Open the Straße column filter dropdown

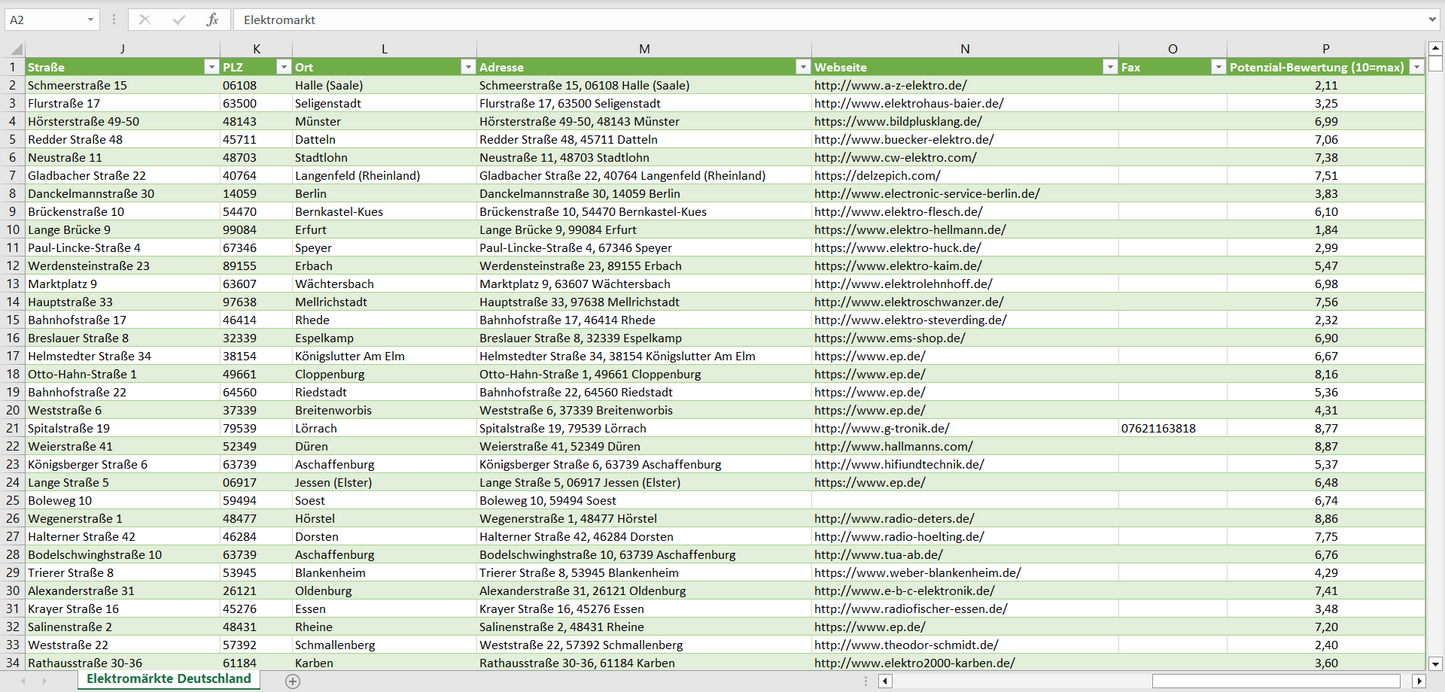point(211,67)
